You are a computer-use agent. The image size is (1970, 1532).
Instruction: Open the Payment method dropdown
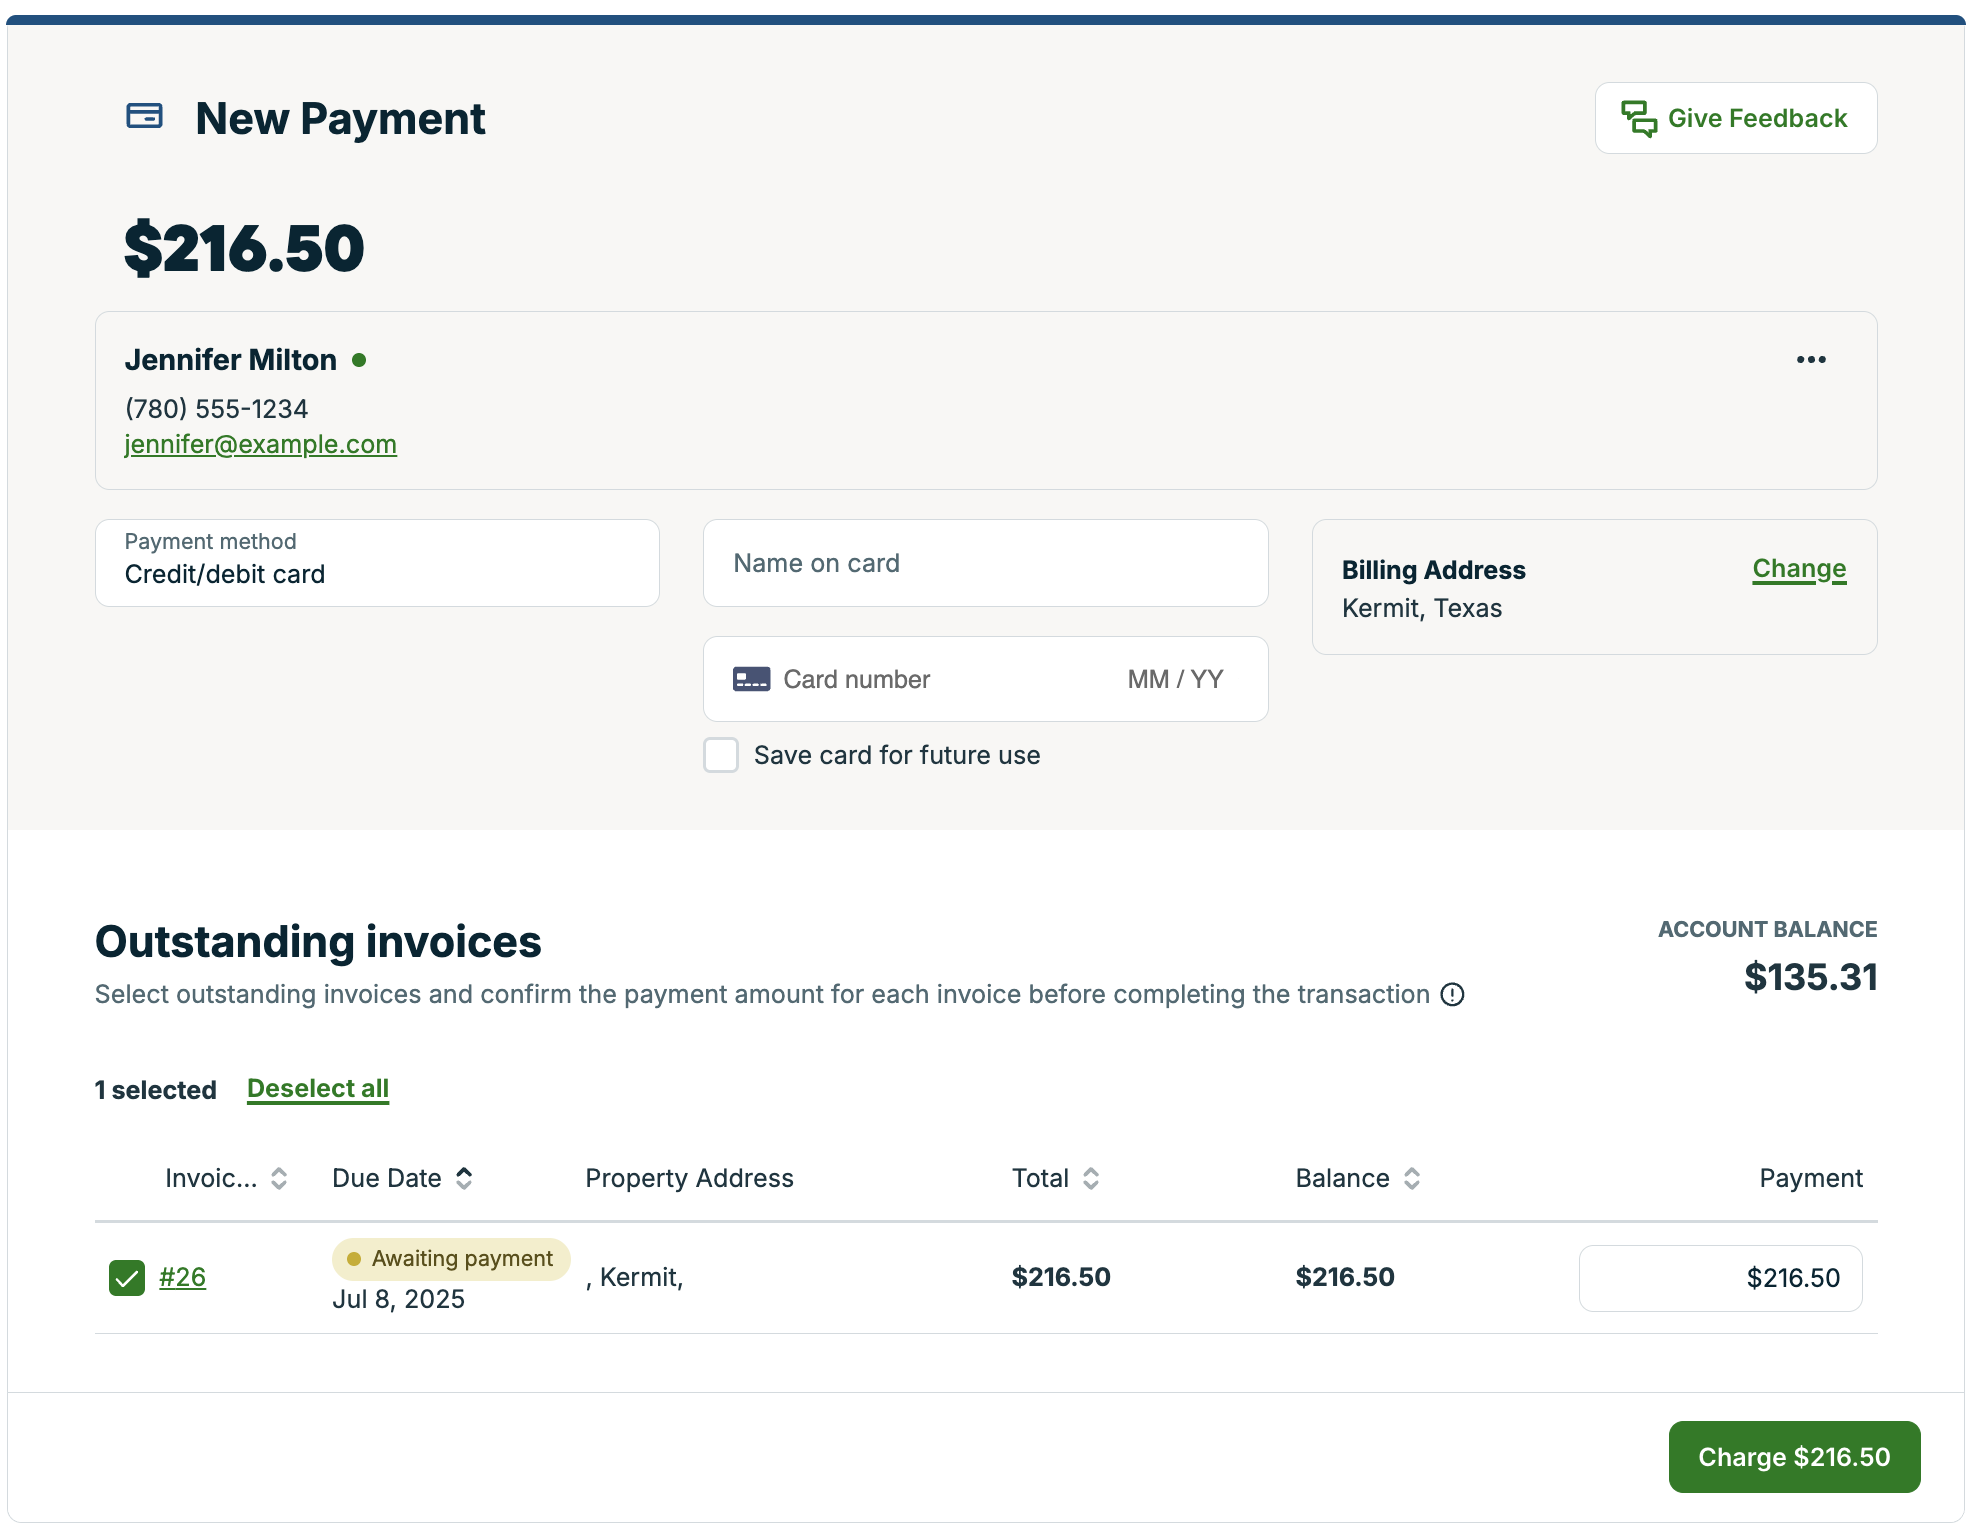click(x=377, y=563)
